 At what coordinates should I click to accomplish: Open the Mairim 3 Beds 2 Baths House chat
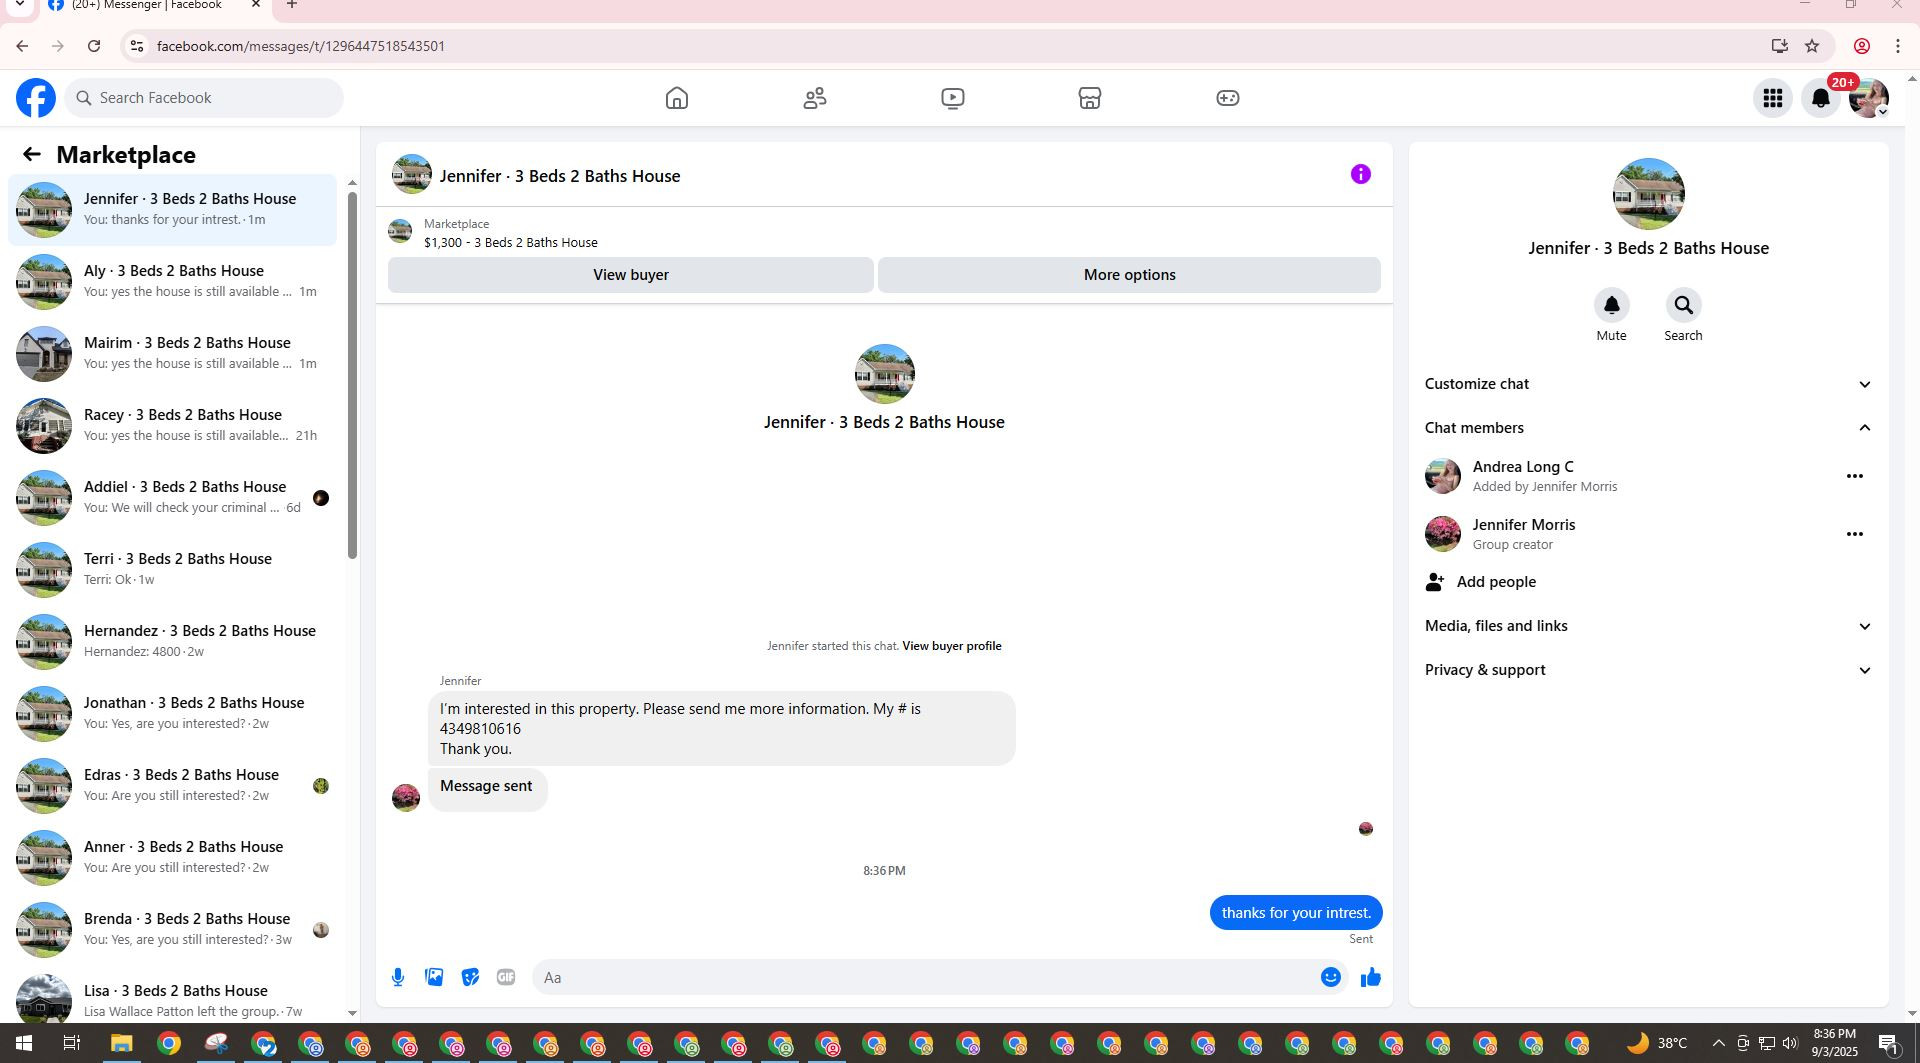[172, 353]
